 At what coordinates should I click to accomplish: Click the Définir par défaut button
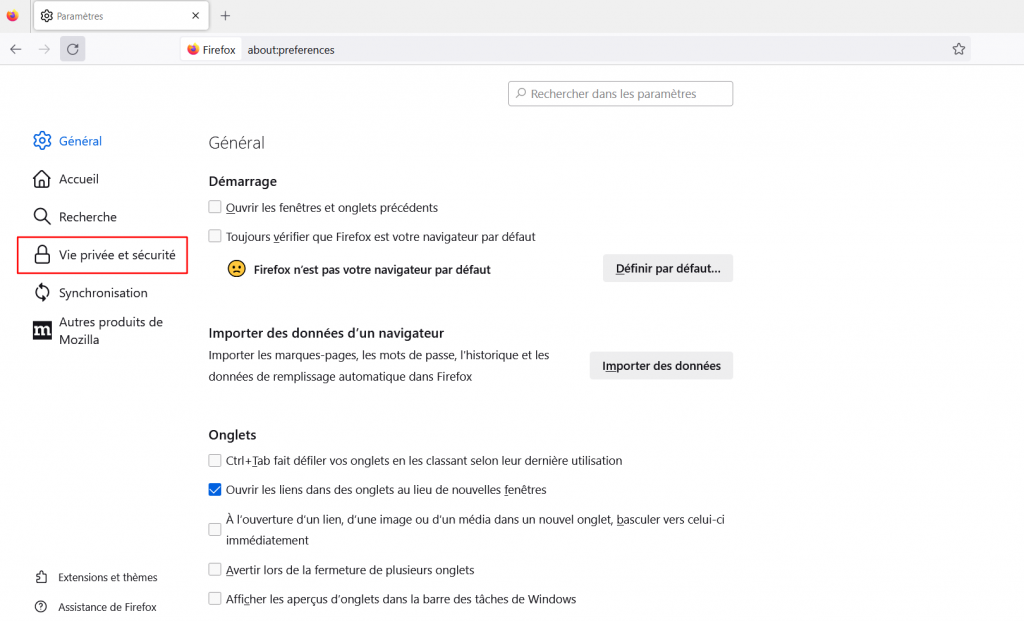(667, 268)
